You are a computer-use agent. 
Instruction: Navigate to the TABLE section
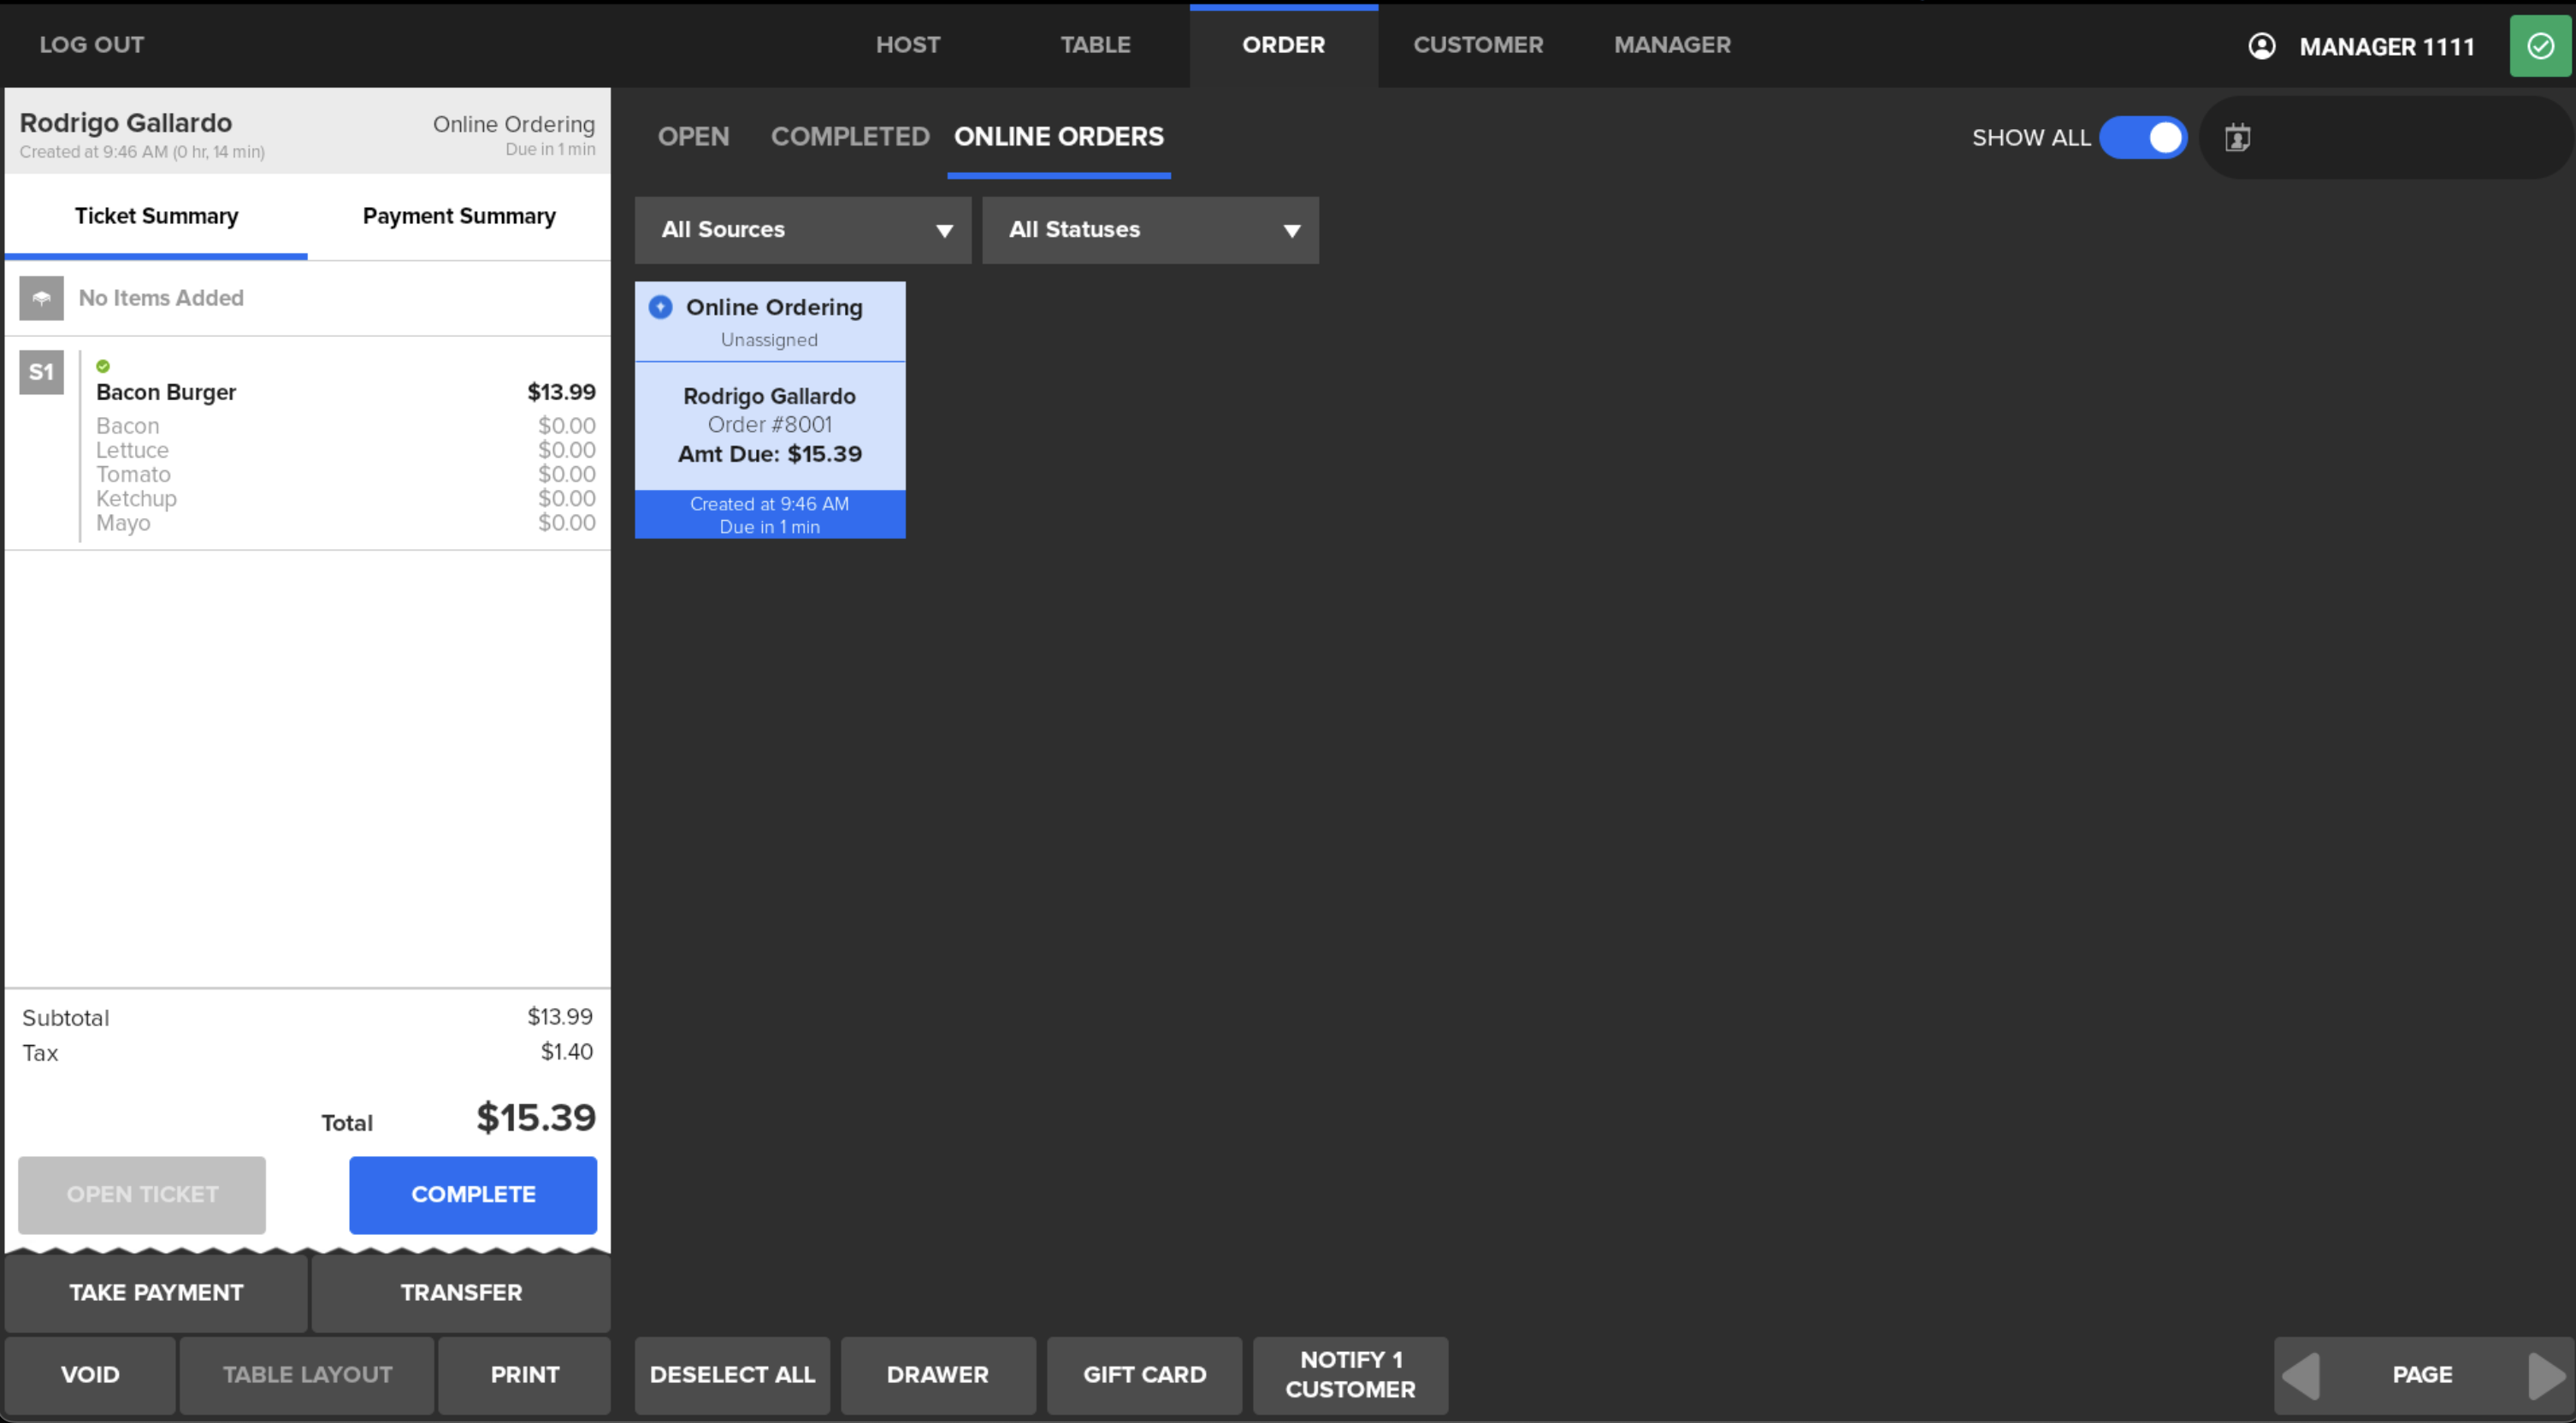(1096, 45)
